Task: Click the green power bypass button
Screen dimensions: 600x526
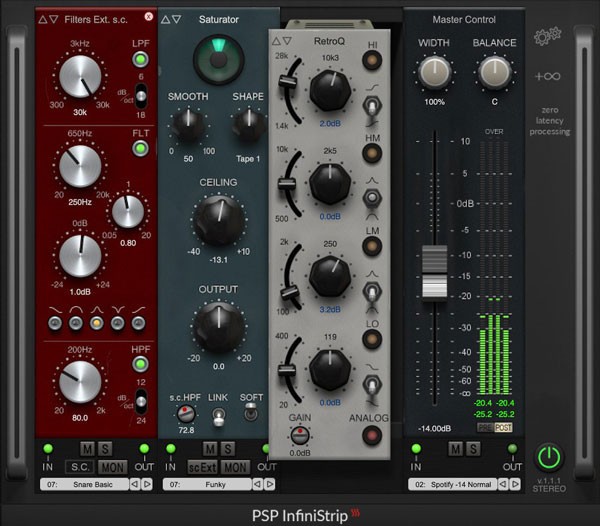Action: [550, 457]
